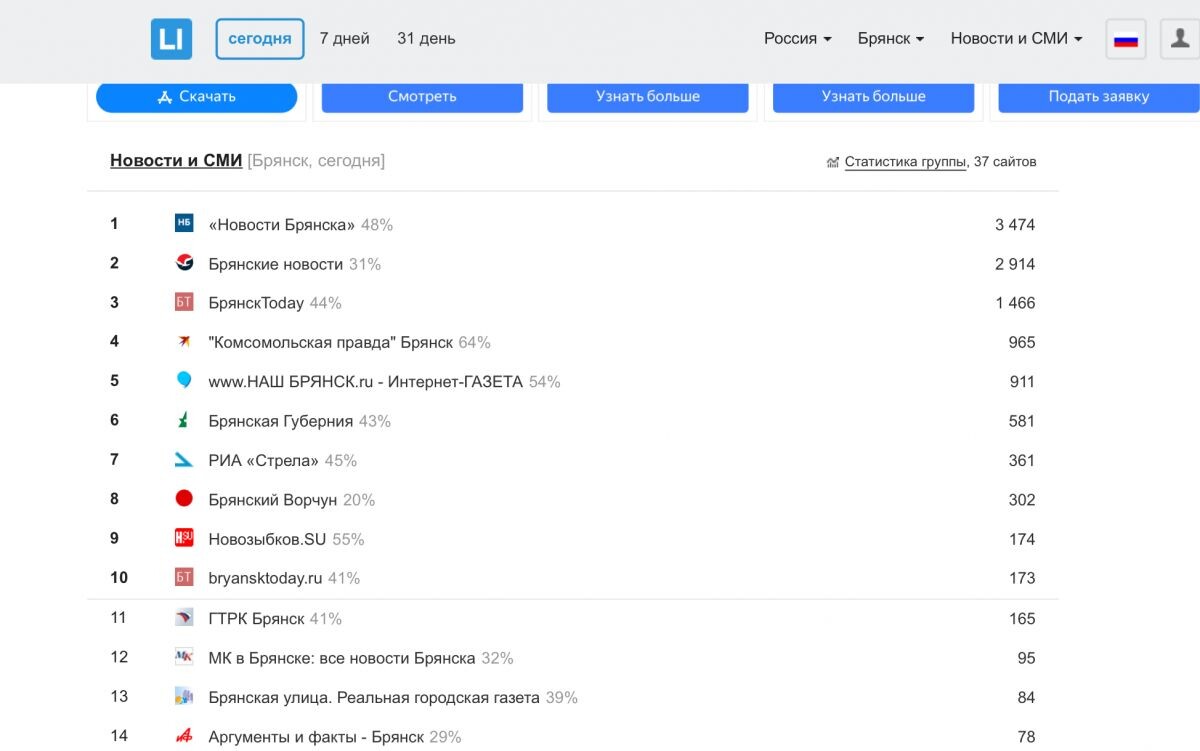The width and height of the screenshot is (1200, 751).
Task: Open the Брянские новости site link
Action: (x=276, y=264)
